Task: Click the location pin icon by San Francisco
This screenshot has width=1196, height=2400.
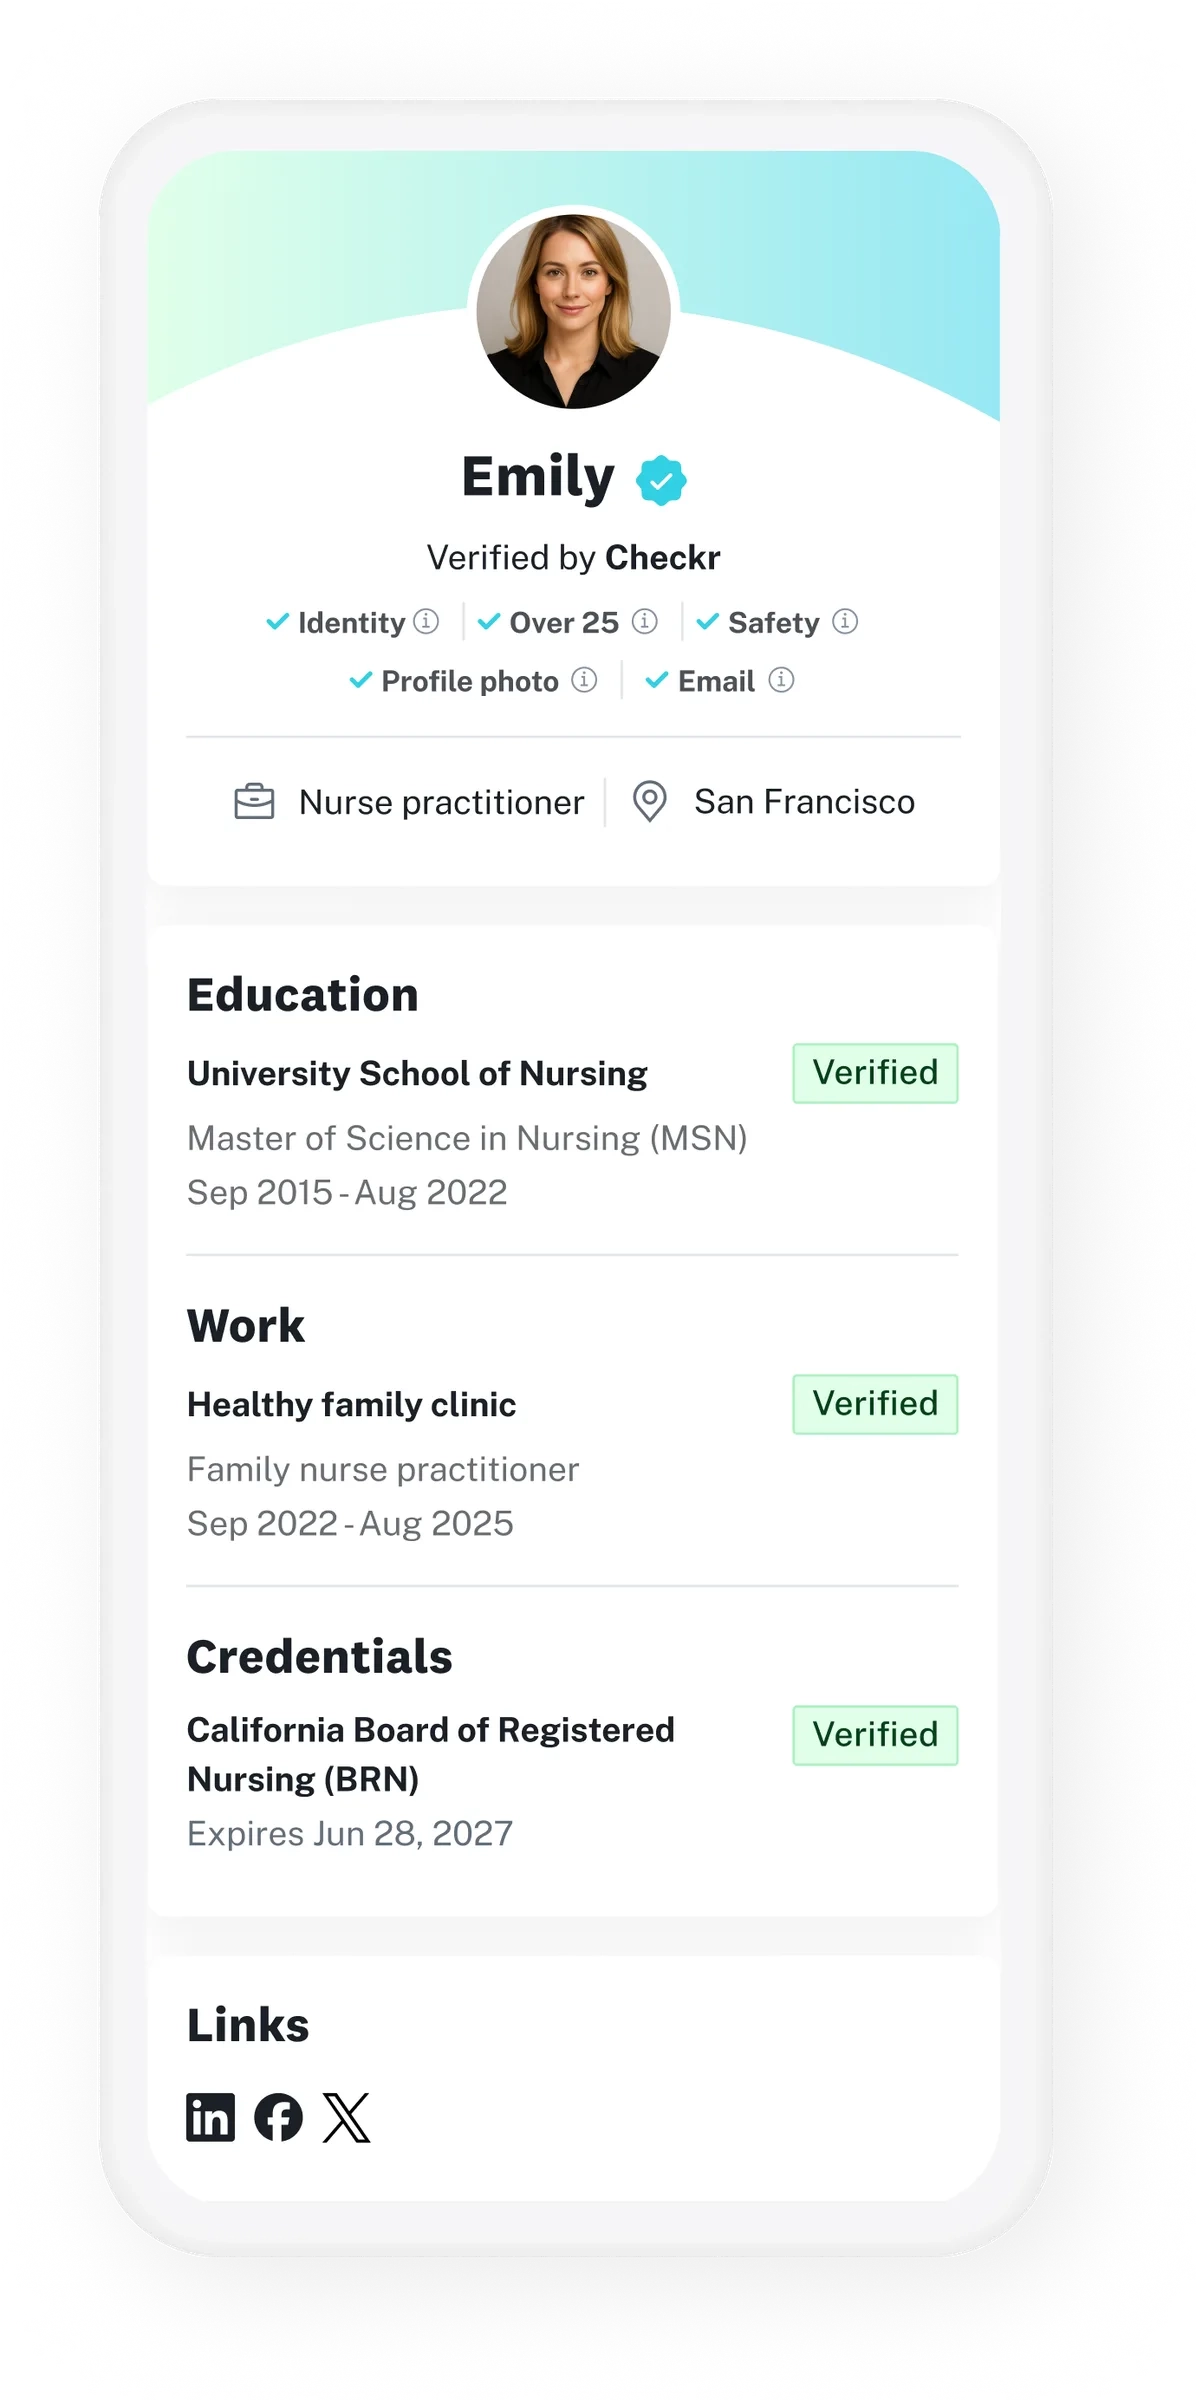Action: click(650, 802)
